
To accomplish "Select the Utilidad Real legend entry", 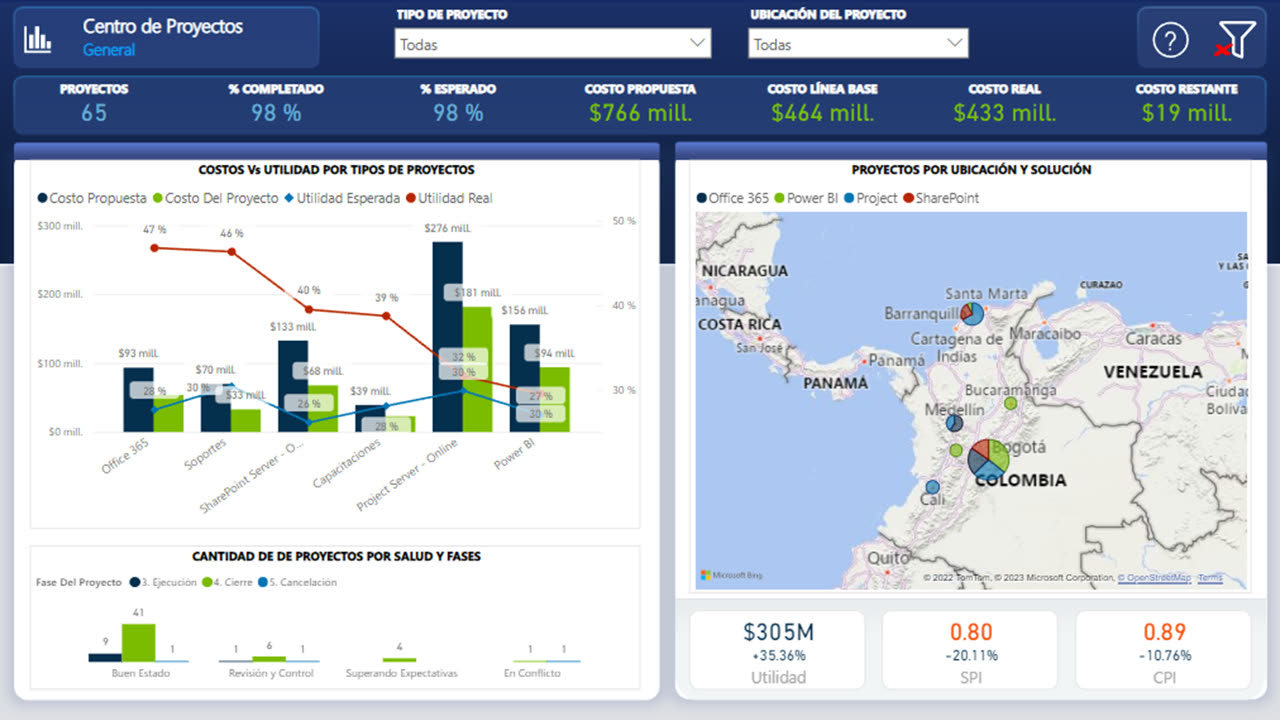I will tap(449, 198).
